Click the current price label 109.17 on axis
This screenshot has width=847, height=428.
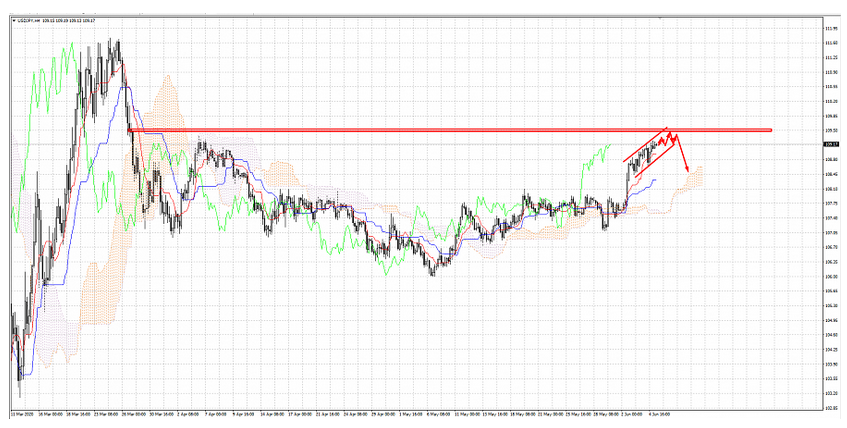click(x=832, y=145)
